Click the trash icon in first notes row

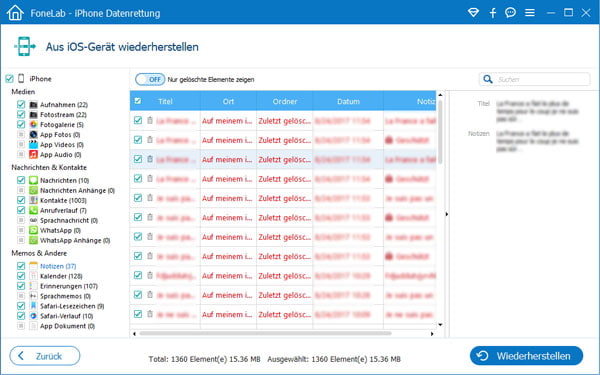(x=150, y=120)
